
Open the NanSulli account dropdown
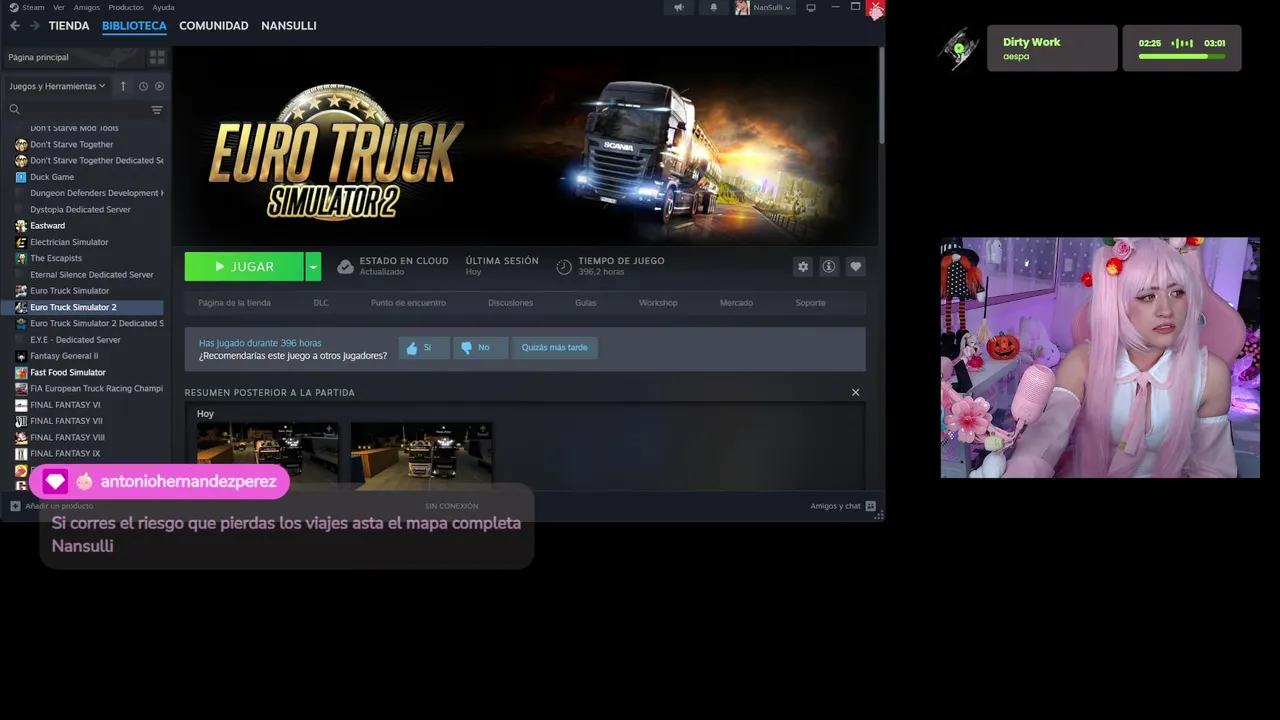[765, 7]
